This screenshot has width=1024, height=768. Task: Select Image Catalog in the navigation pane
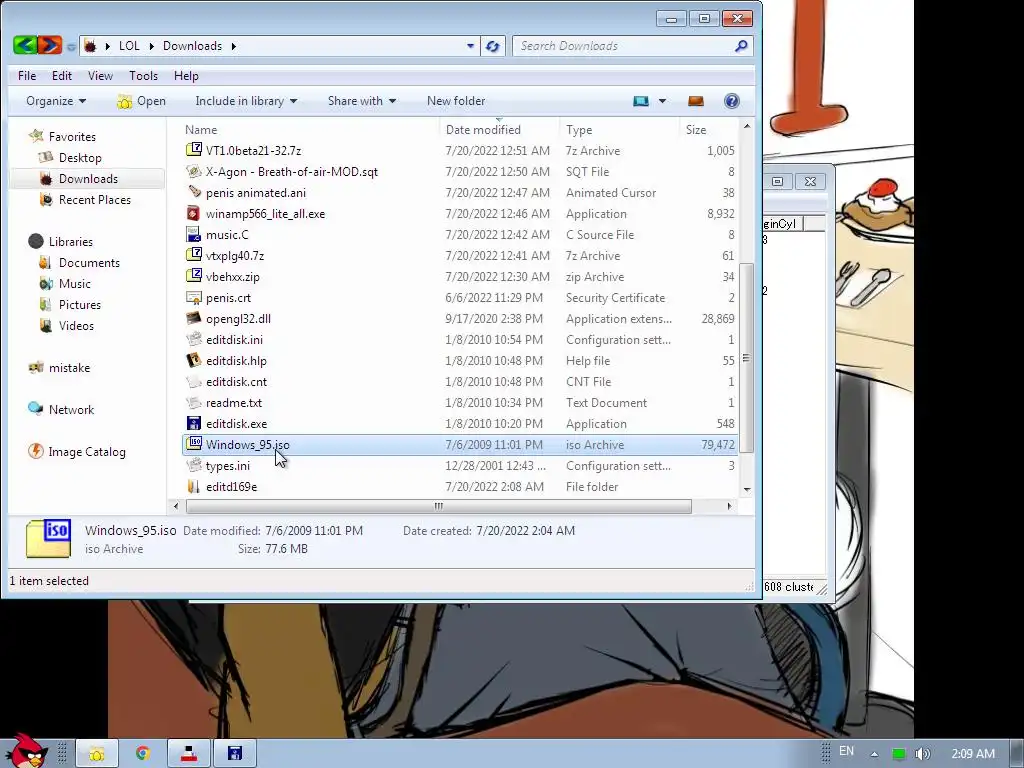tap(87, 451)
